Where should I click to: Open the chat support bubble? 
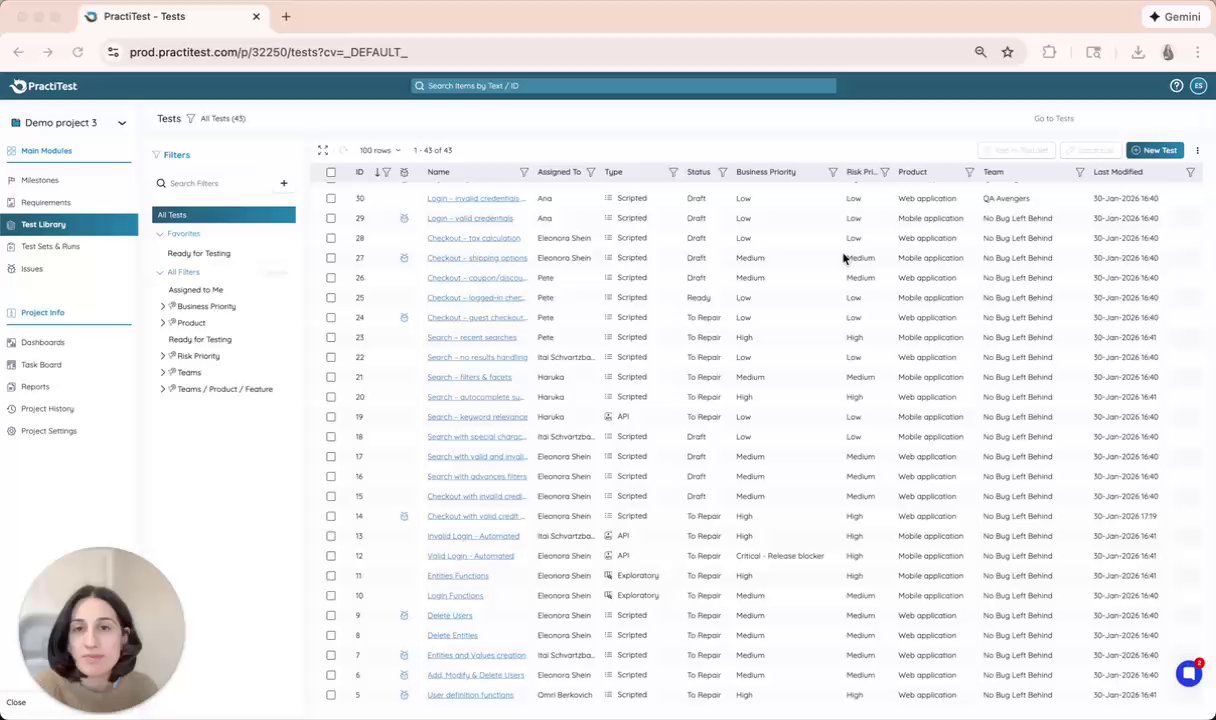(1188, 673)
